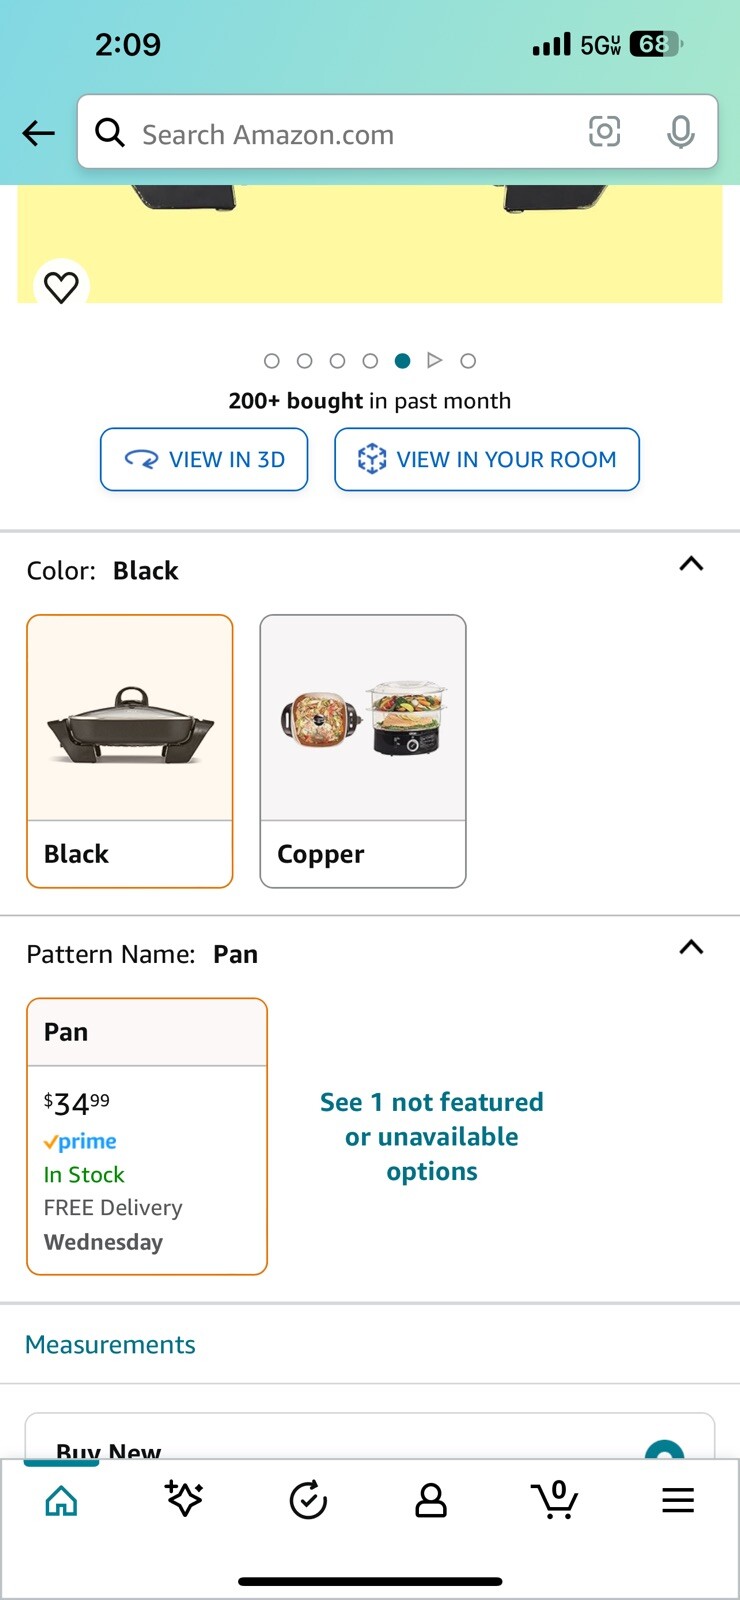Tap View in Your Room
The image size is (740, 1600).
point(487,459)
